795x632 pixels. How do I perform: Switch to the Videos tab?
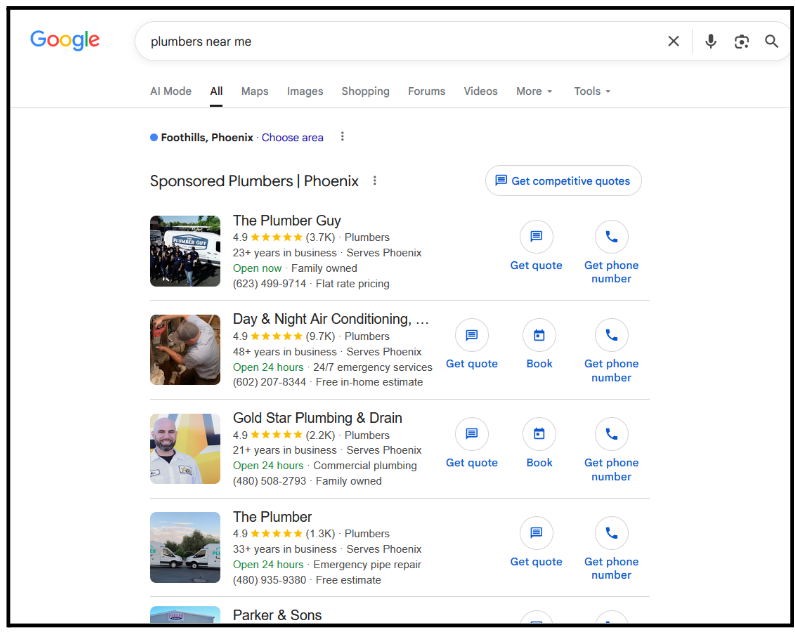pyautogui.click(x=480, y=91)
